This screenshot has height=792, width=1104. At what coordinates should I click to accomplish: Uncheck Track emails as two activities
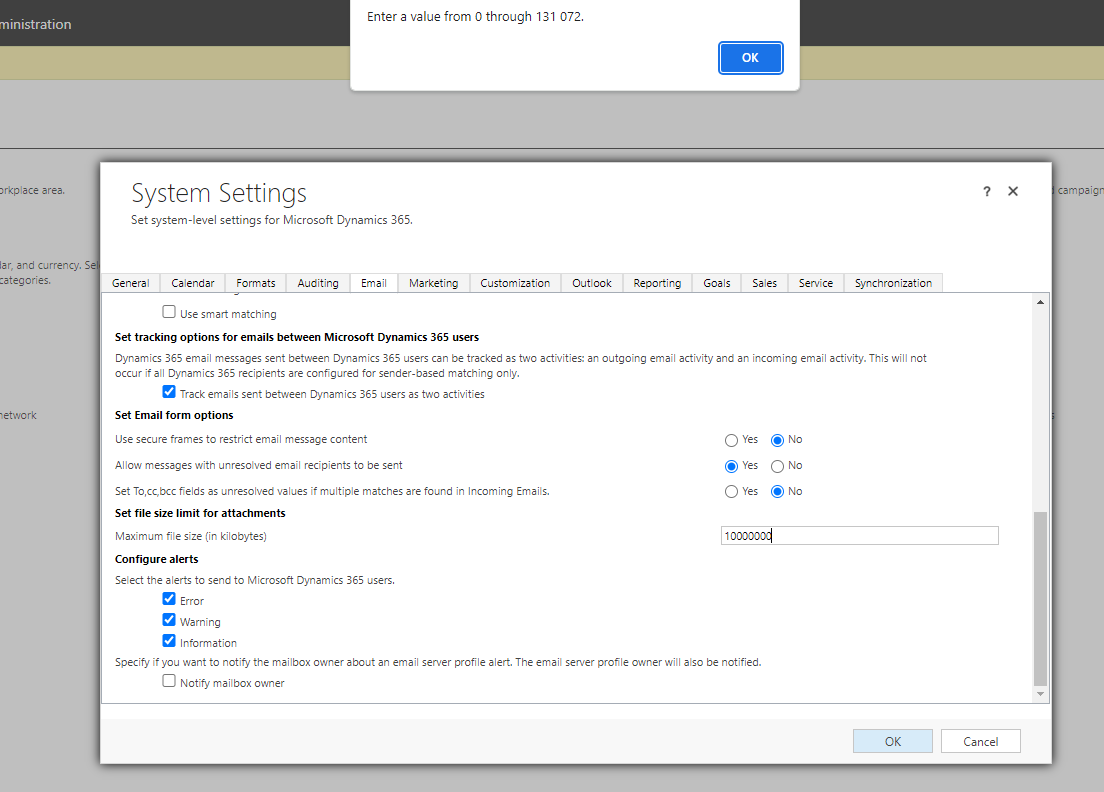click(169, 392)
